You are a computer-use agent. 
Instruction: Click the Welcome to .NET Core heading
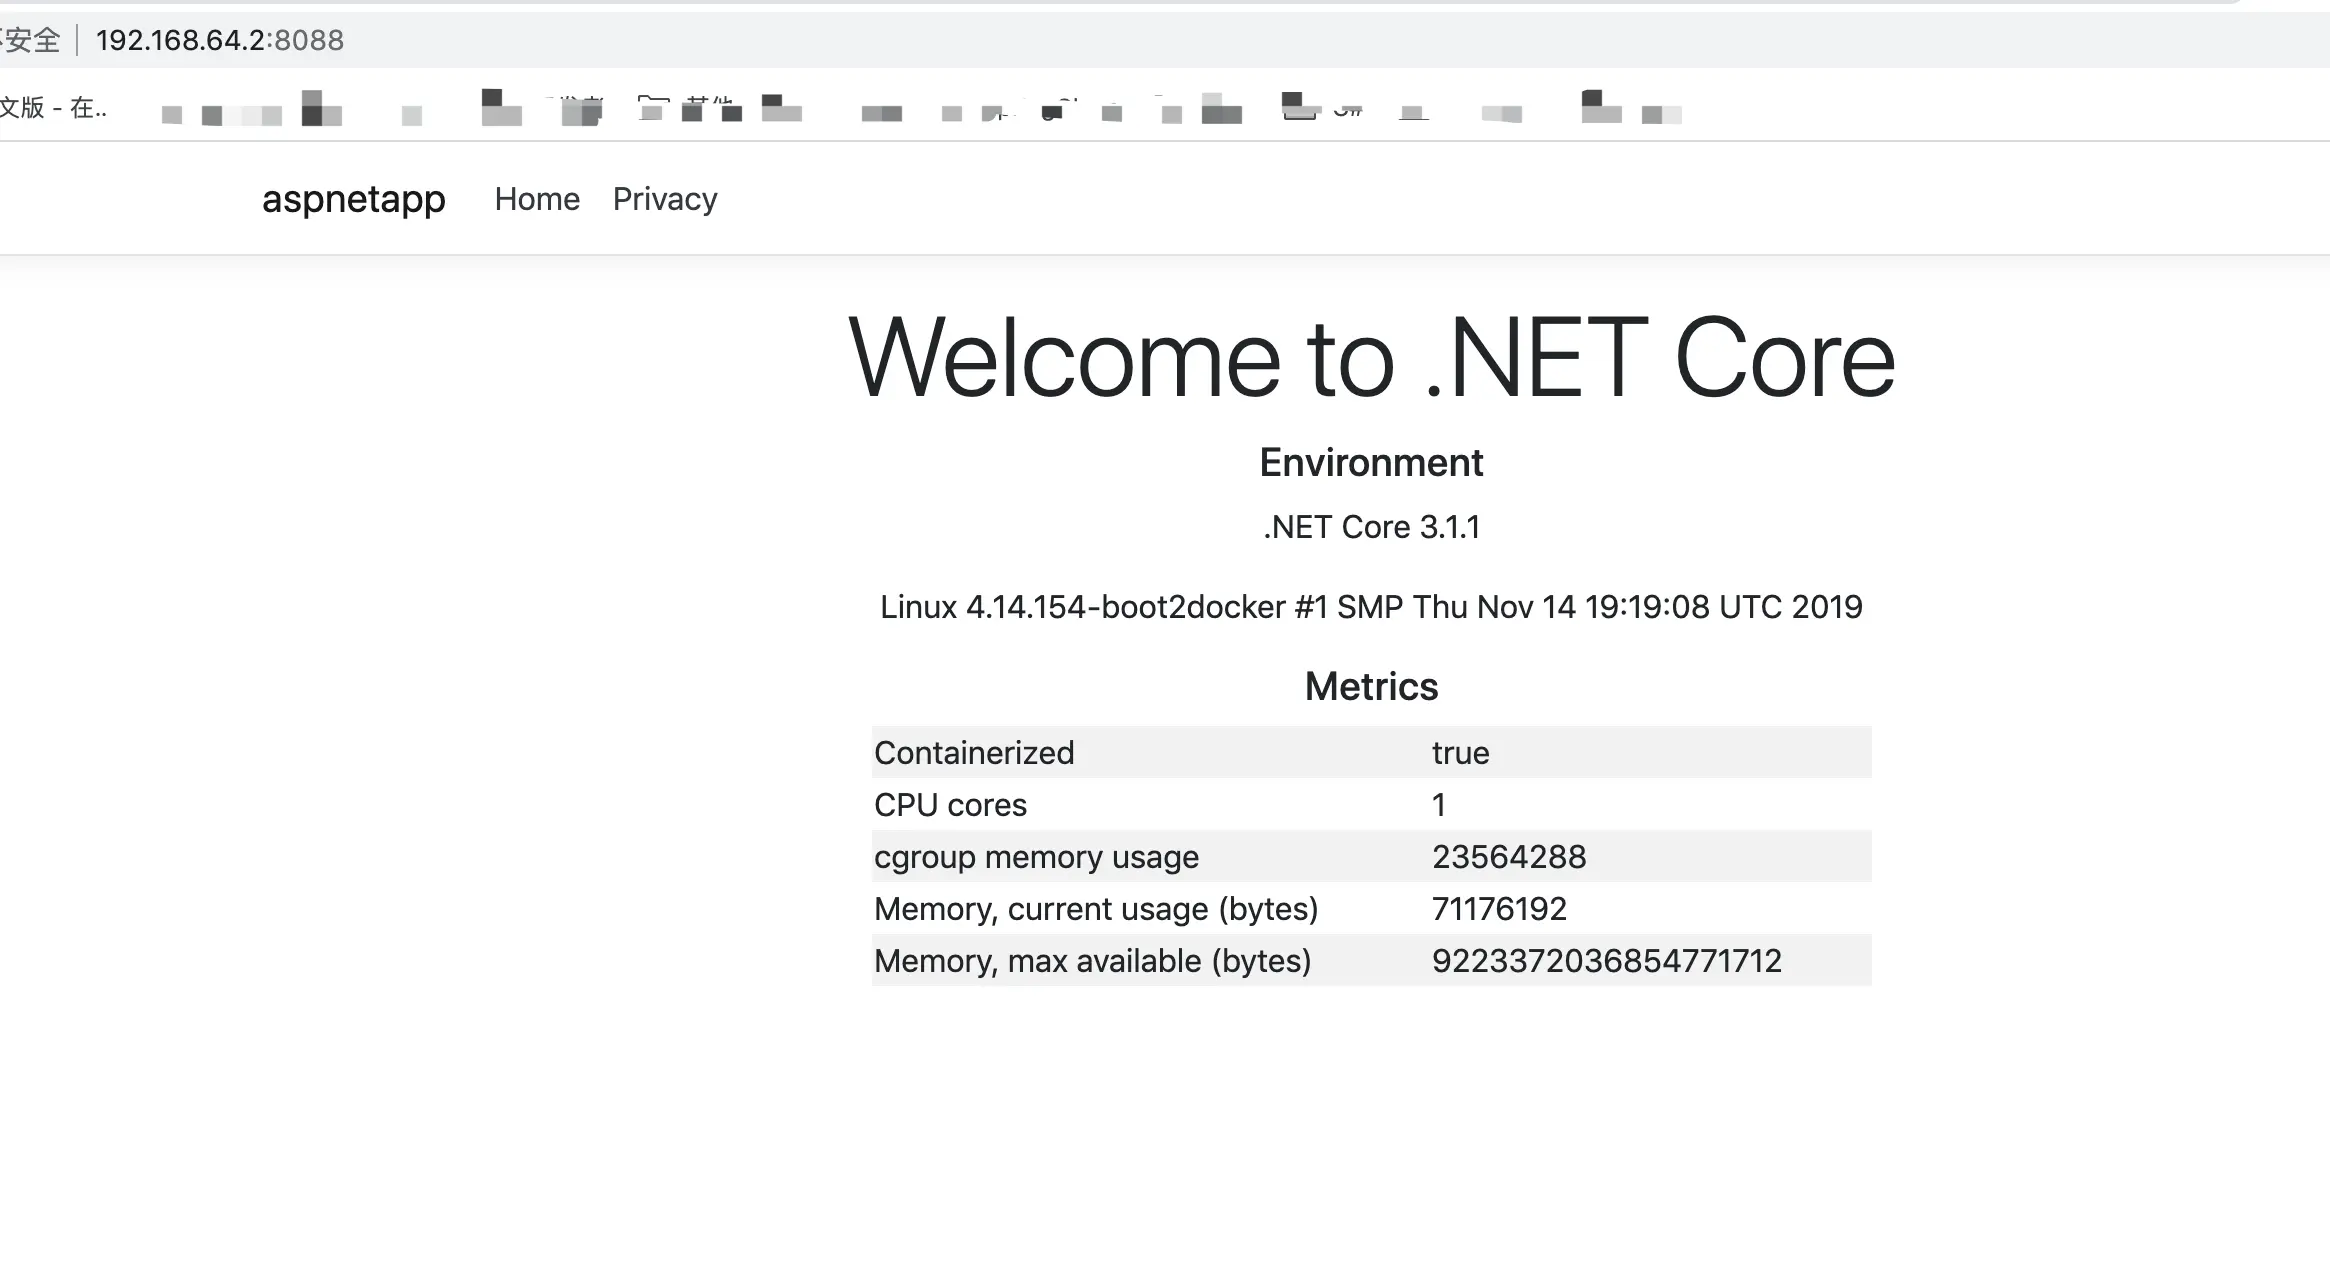point(1371,358)
